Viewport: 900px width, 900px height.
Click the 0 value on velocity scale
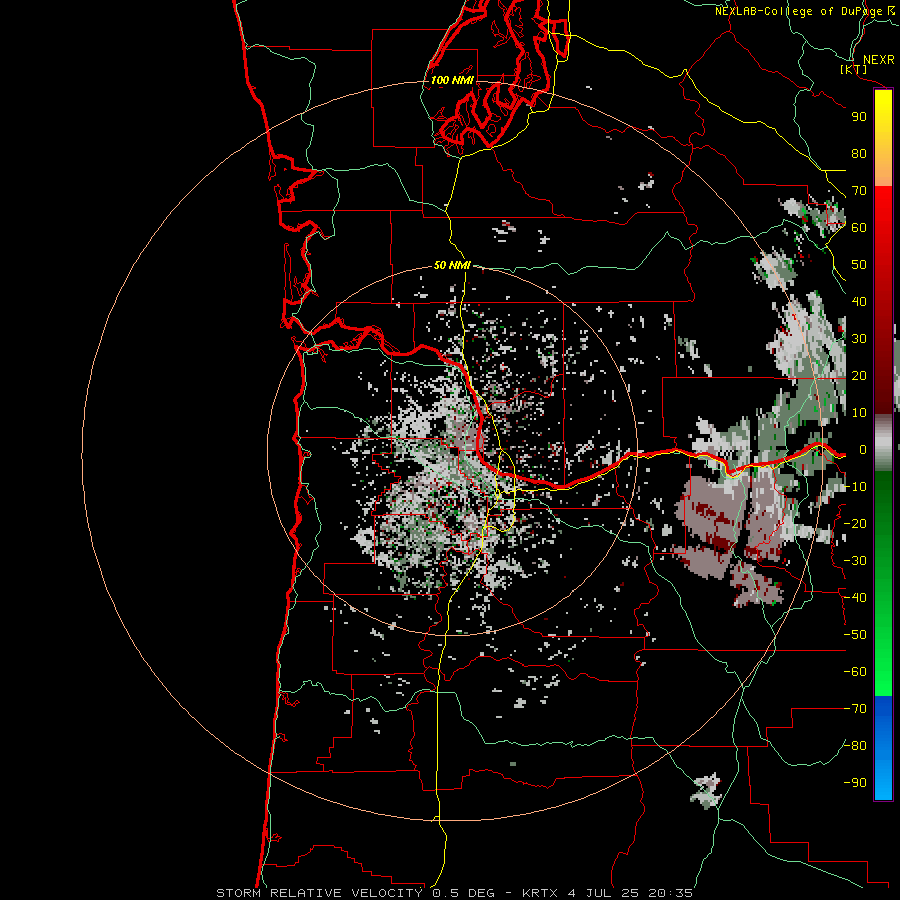coord(863,450)
